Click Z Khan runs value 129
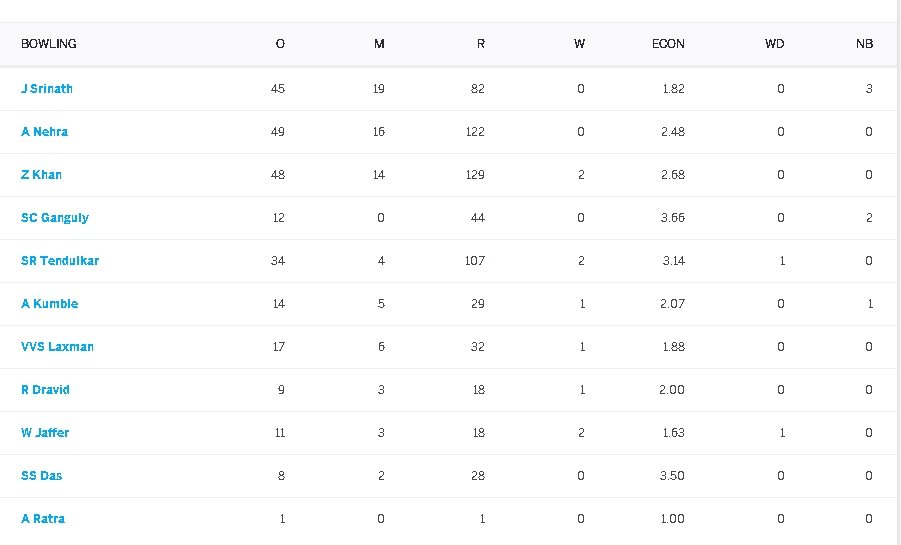This screenshot has height=545, width=901. [x=475, y=175]
